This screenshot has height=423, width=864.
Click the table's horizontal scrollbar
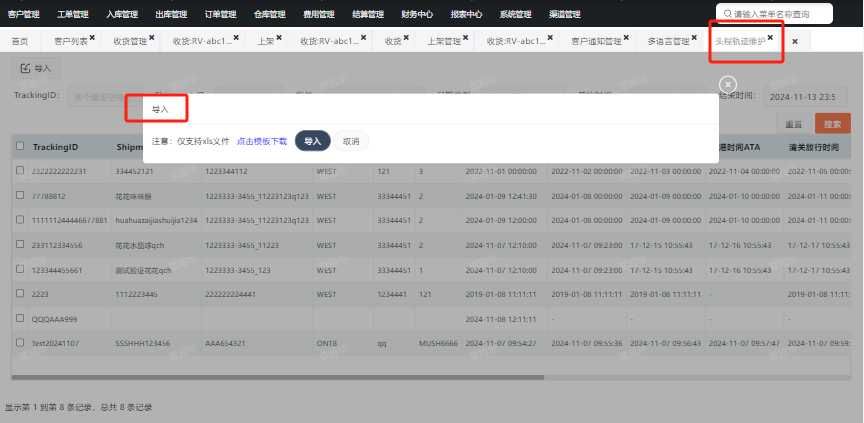coord(277,377)
